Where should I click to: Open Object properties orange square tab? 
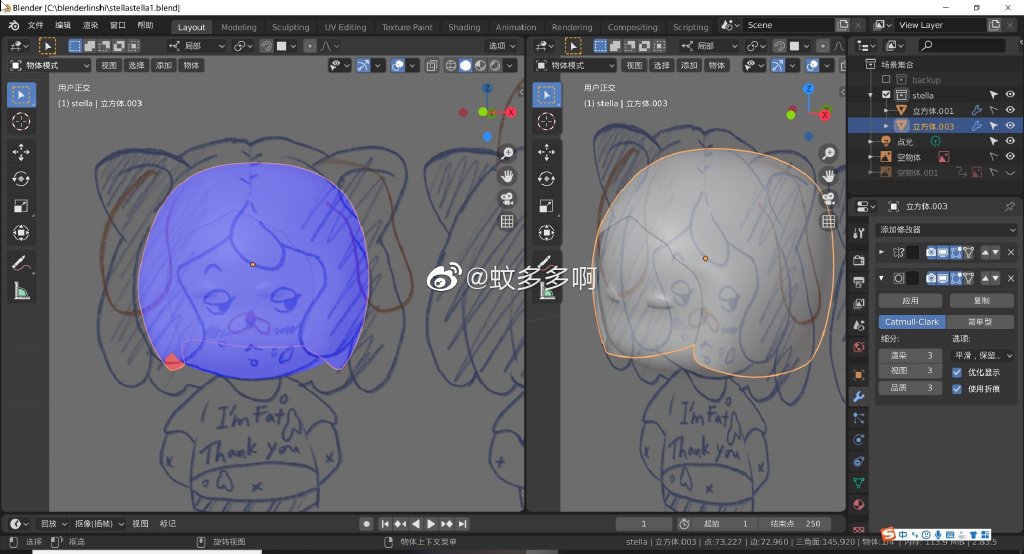pyautogui.click(x=859, y=375)
